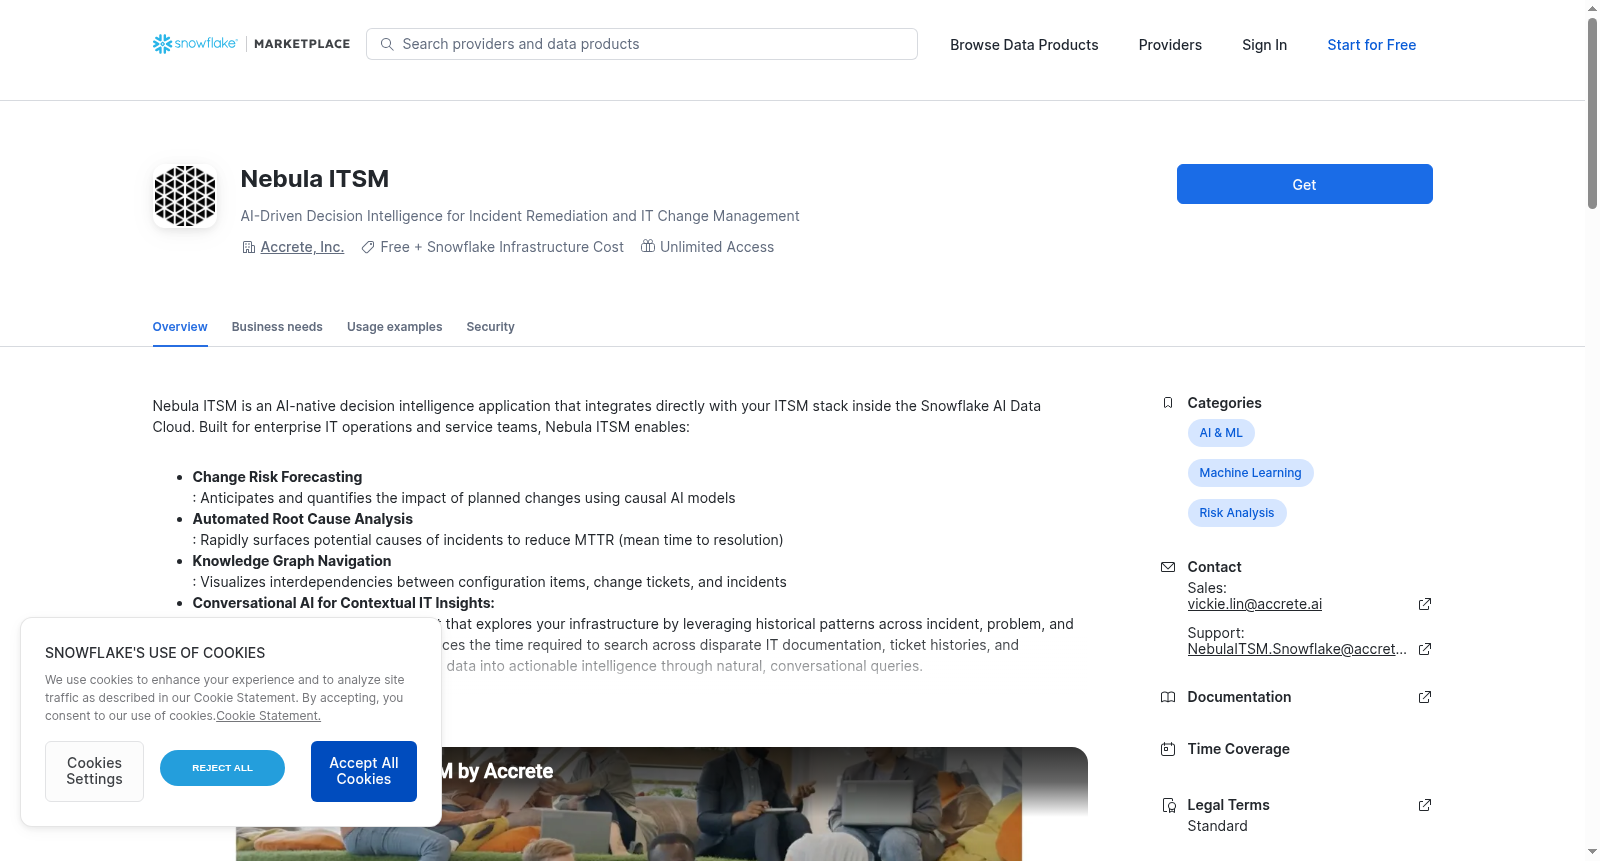Click the NebulaITSM.Snowflake support email link
Viewport: 1600px width, 861px height.
pos(1297,649)
